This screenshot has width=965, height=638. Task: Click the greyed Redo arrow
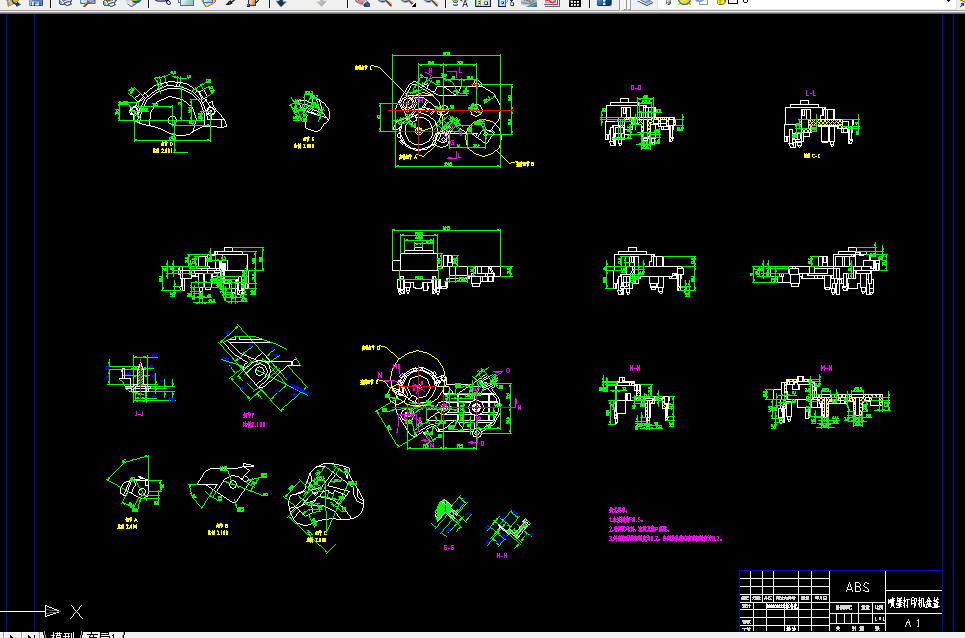pos(321,2)
